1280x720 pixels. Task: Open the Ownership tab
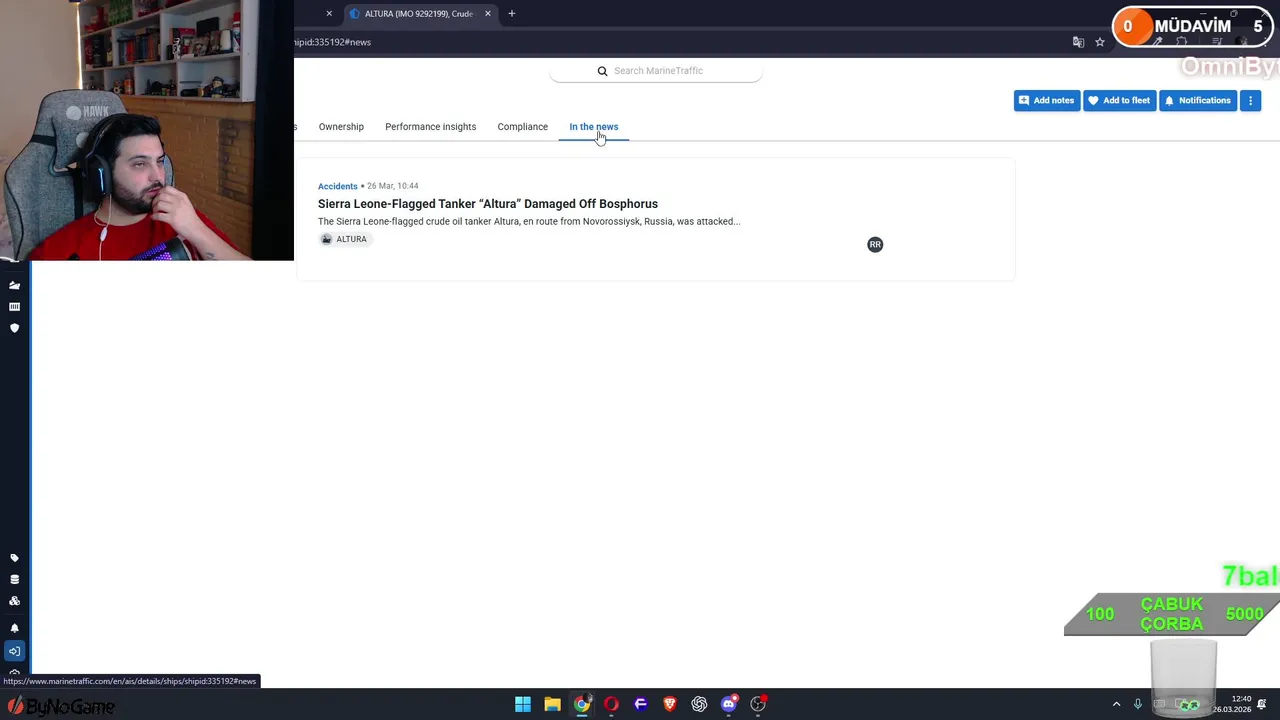point(341,127)
